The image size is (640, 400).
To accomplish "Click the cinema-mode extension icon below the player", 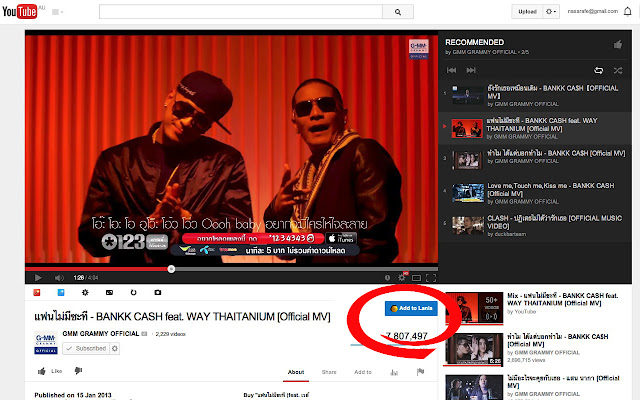I will pos(109,292).
